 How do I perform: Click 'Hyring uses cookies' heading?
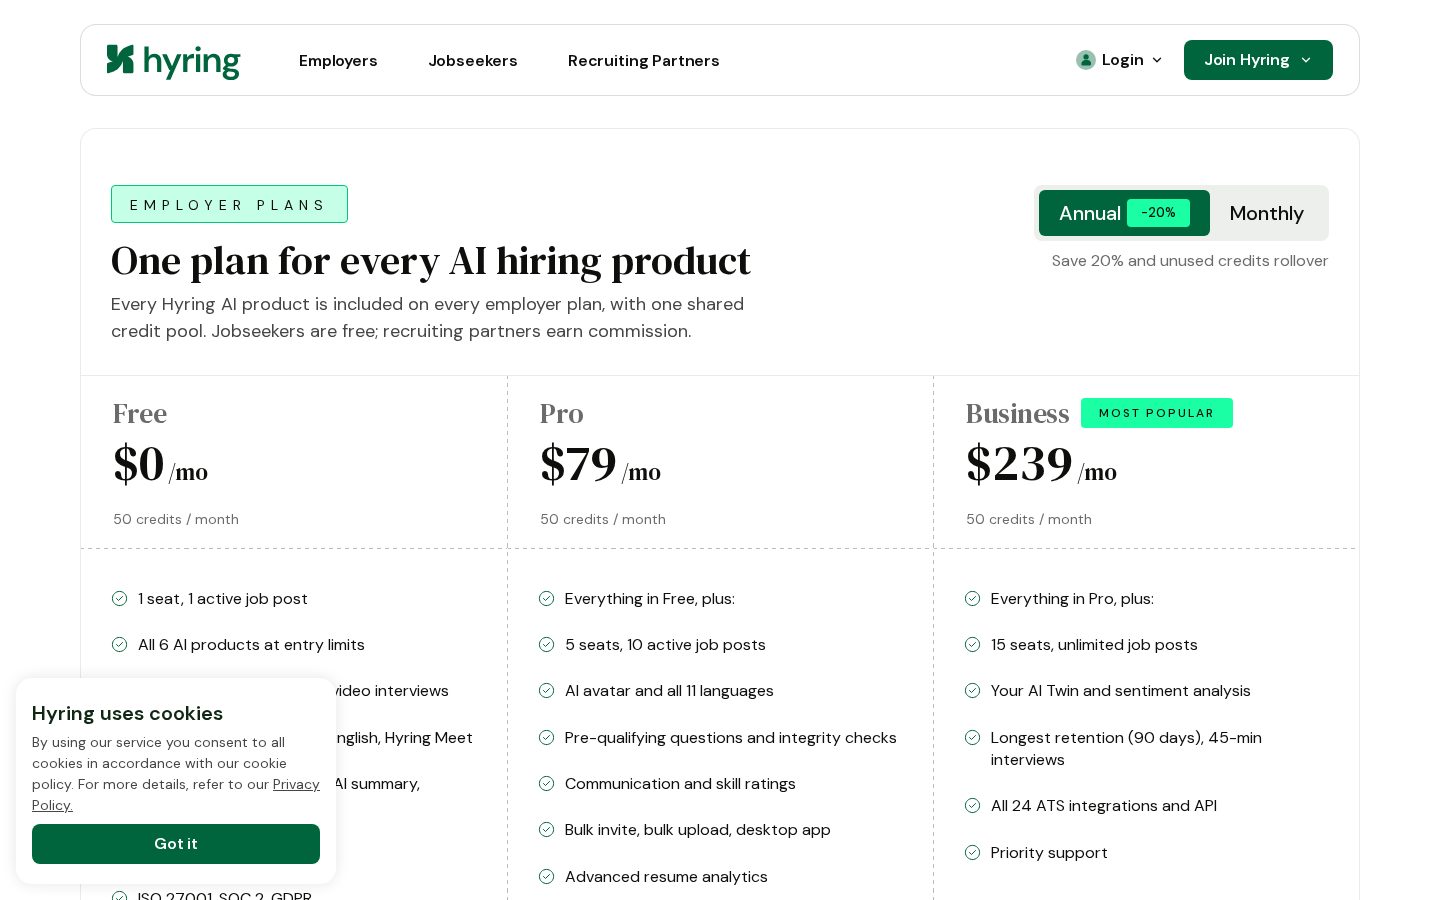pyautogui.click(x=127, y=713)
